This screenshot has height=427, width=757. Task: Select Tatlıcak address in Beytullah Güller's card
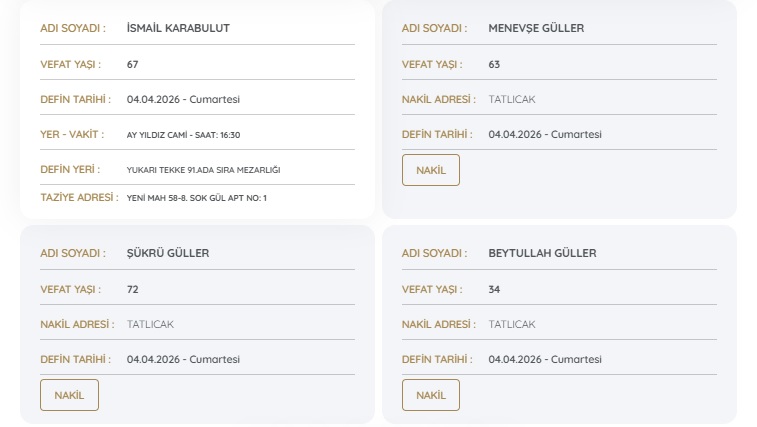click(511, 324)
